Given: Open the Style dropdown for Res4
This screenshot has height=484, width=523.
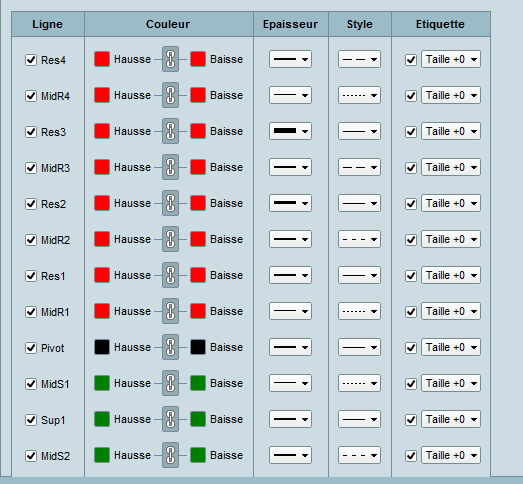Looking at the screenshot, I should (359, 59).
